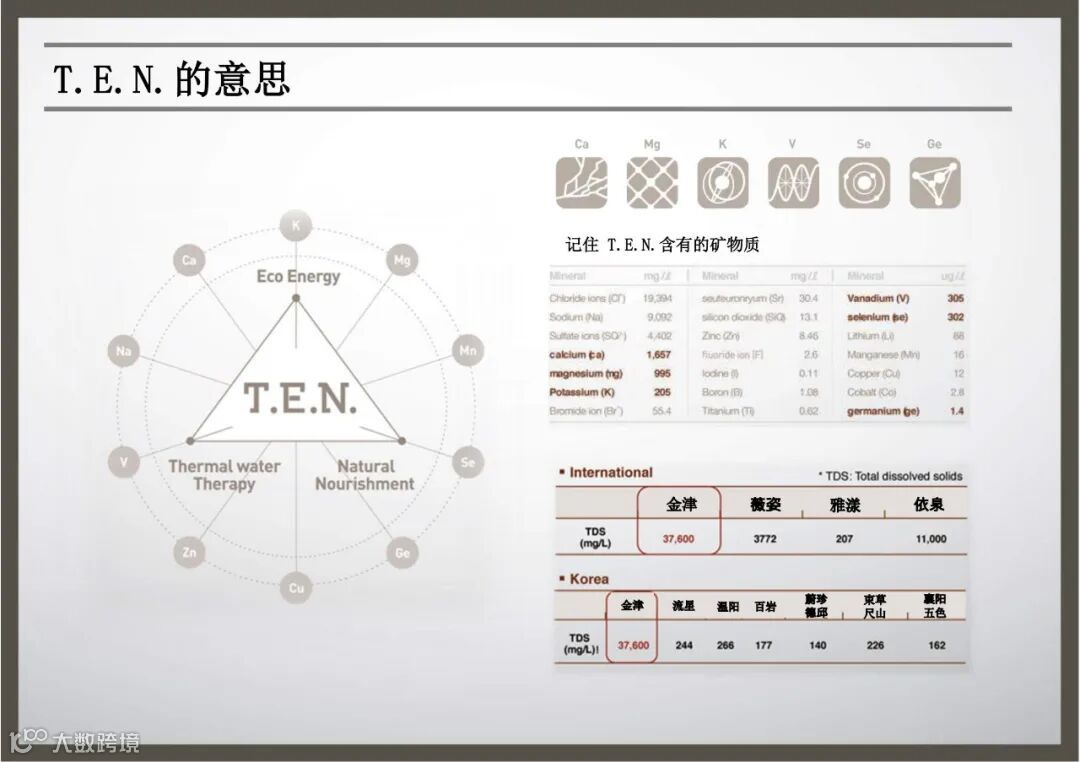Select the K orbital mineral icon tile
The image size is (1080, 762).
[723, 183]
